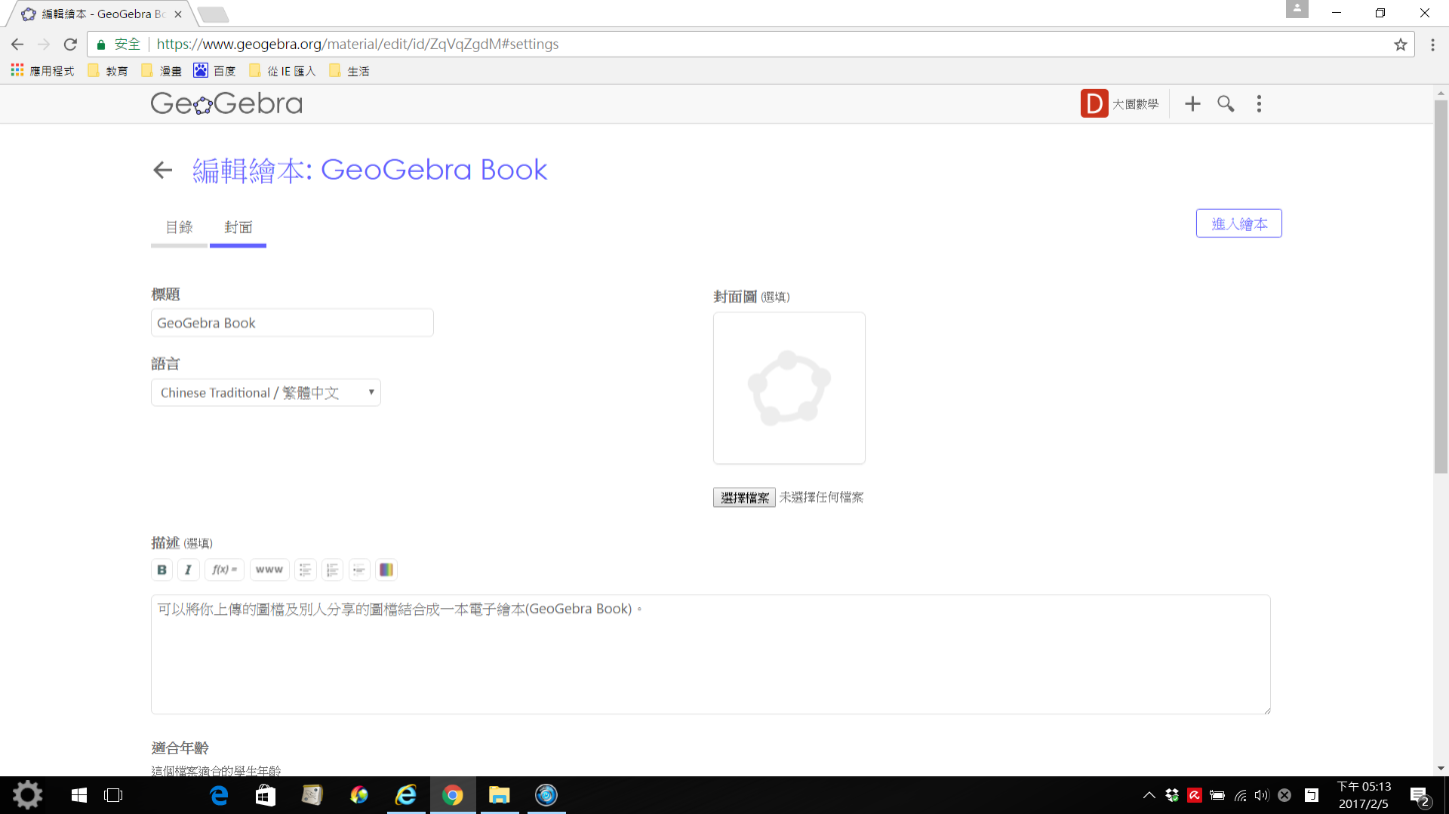Open the 生活 bookmarks folder
Image resolution: width=1449 pixels, height=814 pixels.
(349, 71)
